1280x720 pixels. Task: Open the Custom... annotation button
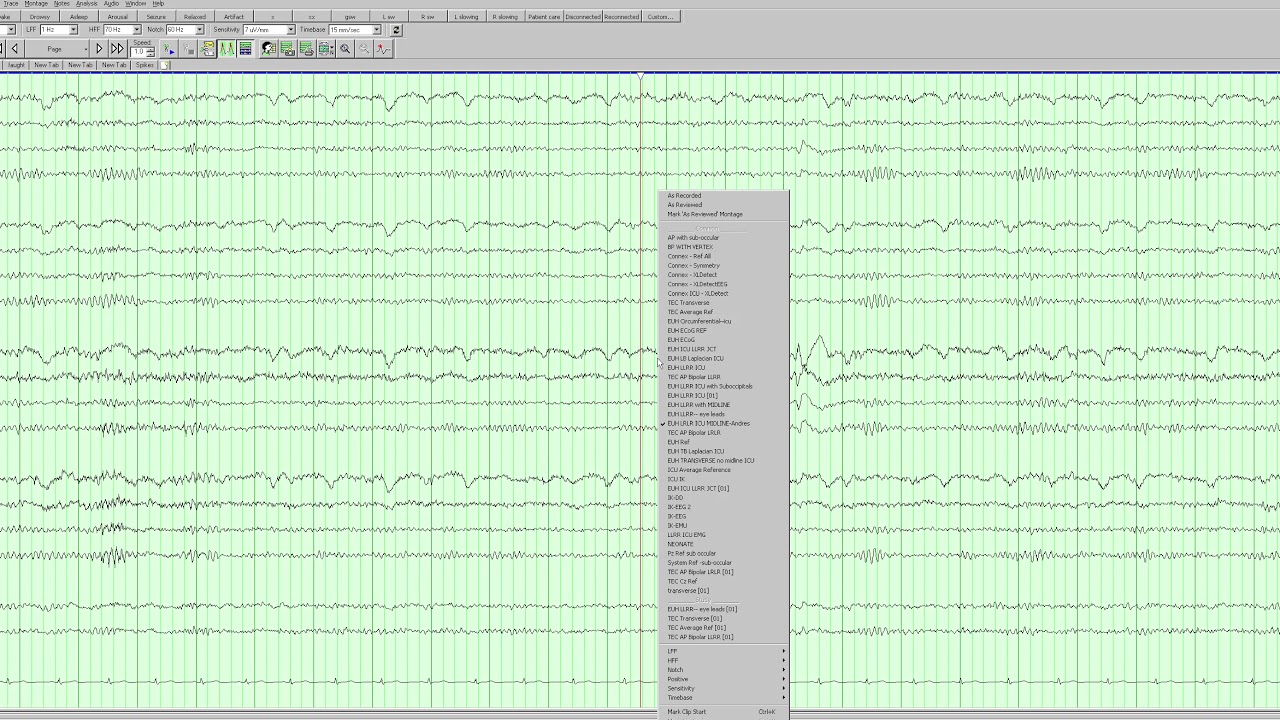(660, 17)
